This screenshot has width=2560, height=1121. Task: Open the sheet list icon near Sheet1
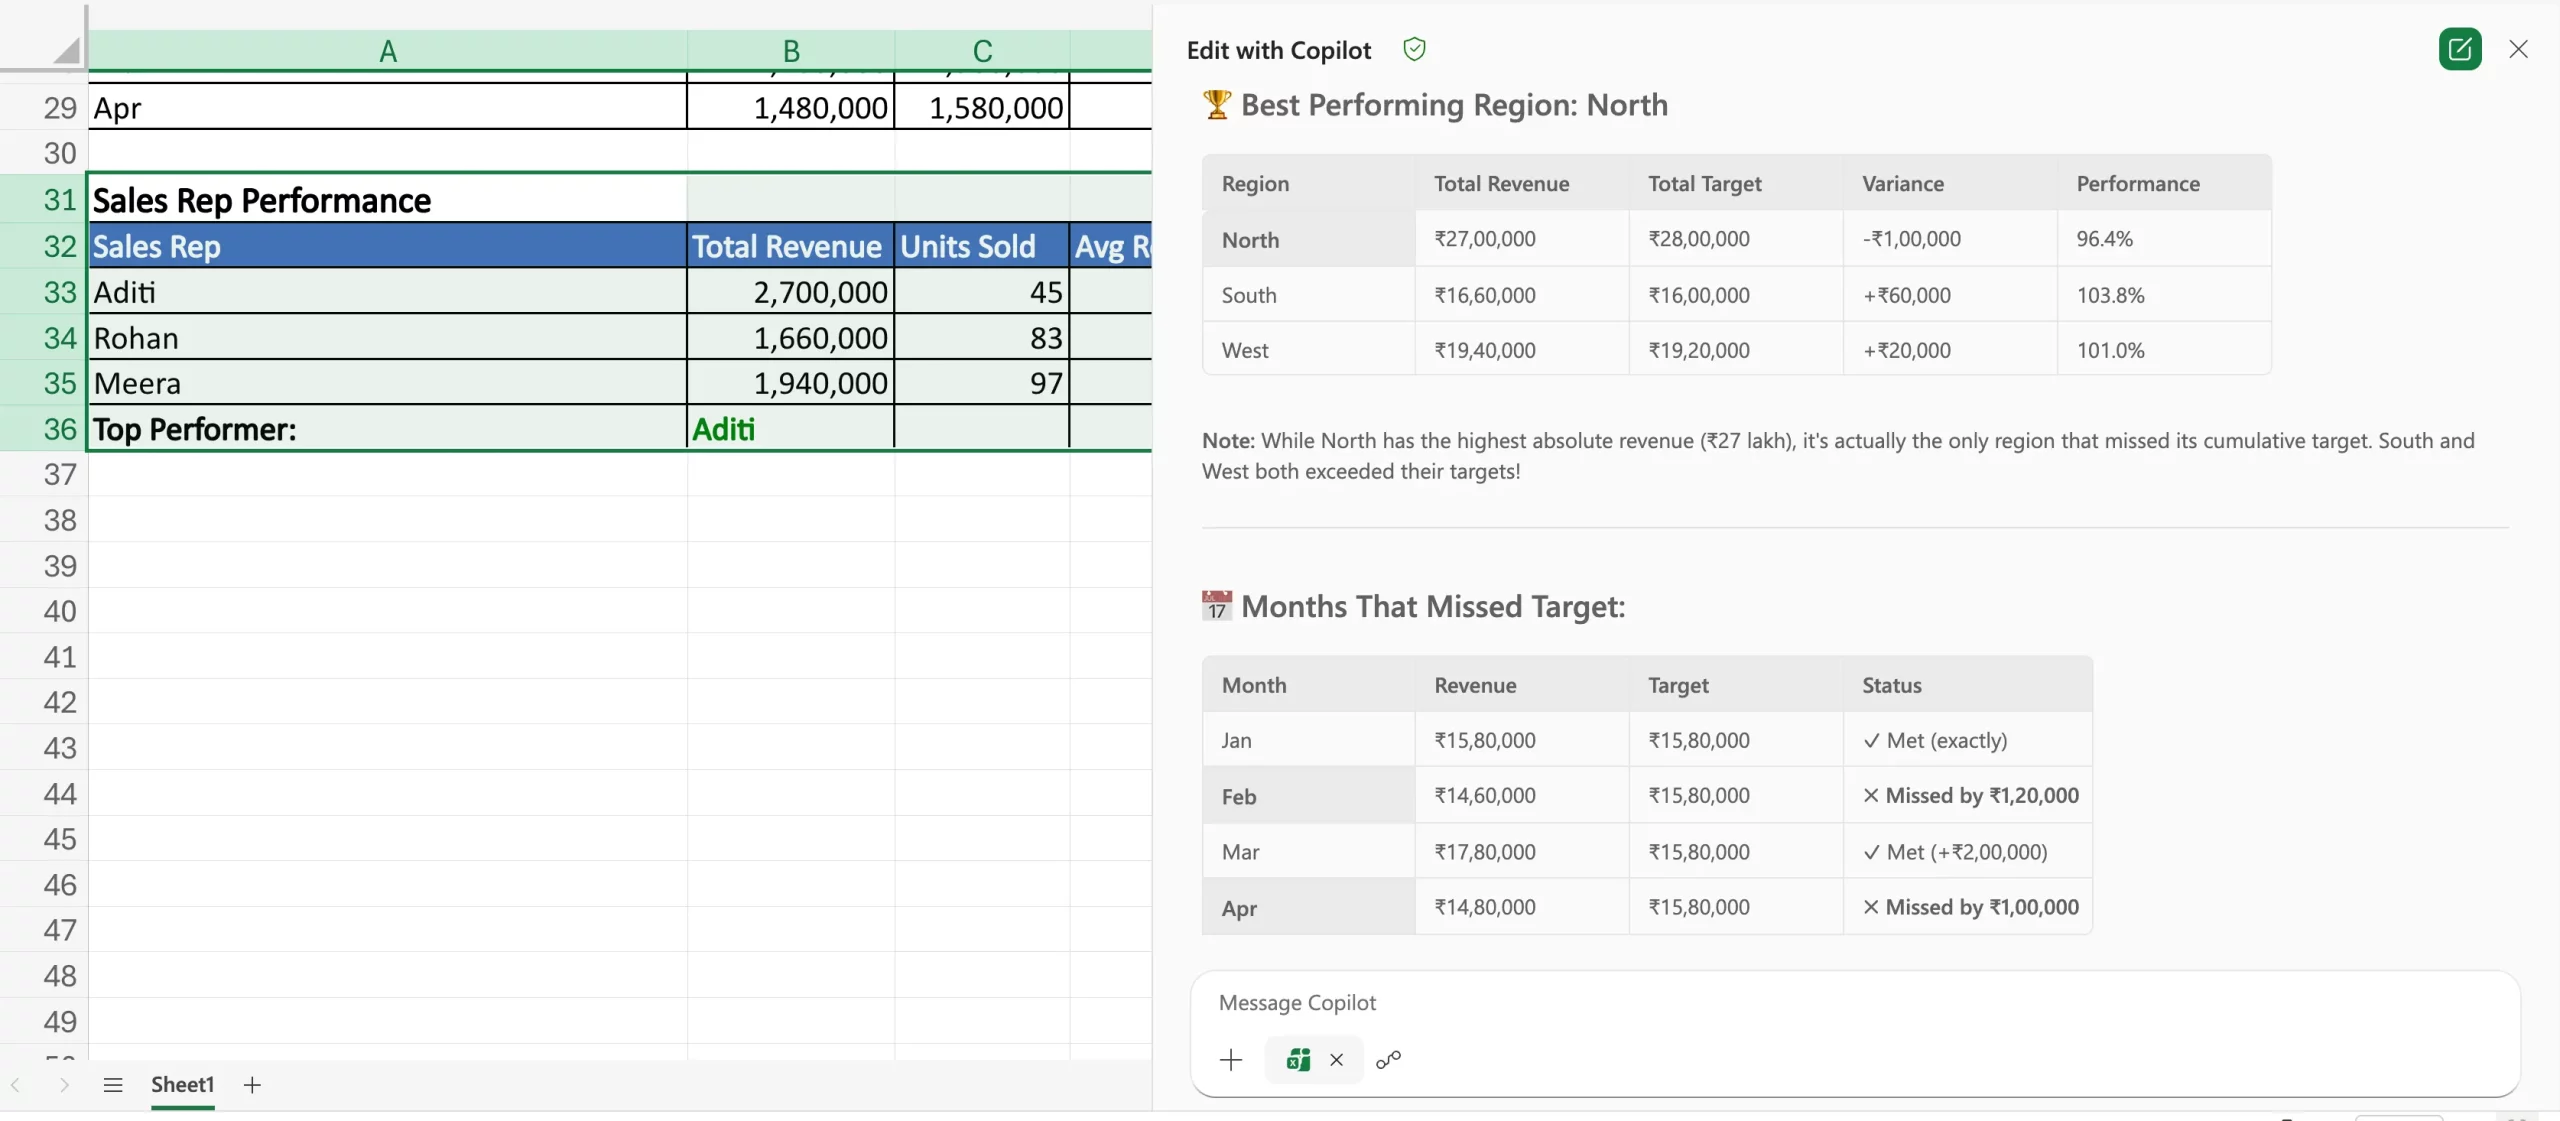113,1085
